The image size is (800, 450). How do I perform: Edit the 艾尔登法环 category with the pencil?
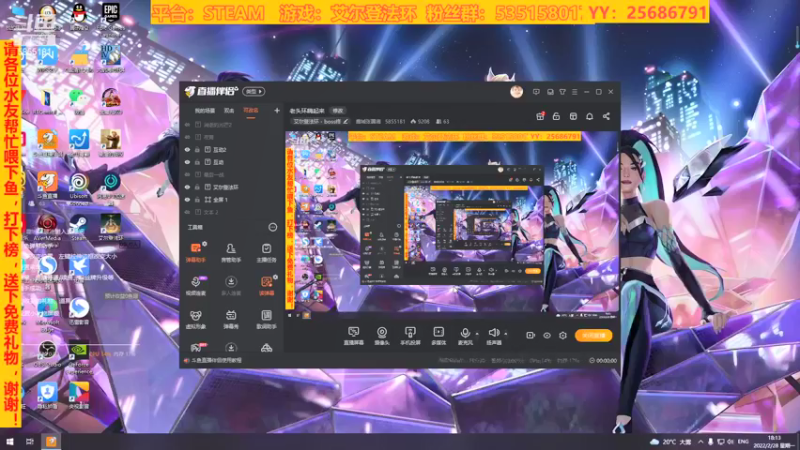[345, 121]
